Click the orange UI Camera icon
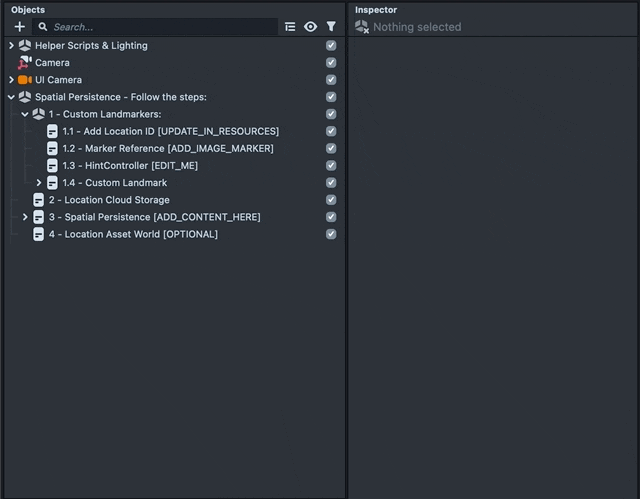 (x=25, y=80)
